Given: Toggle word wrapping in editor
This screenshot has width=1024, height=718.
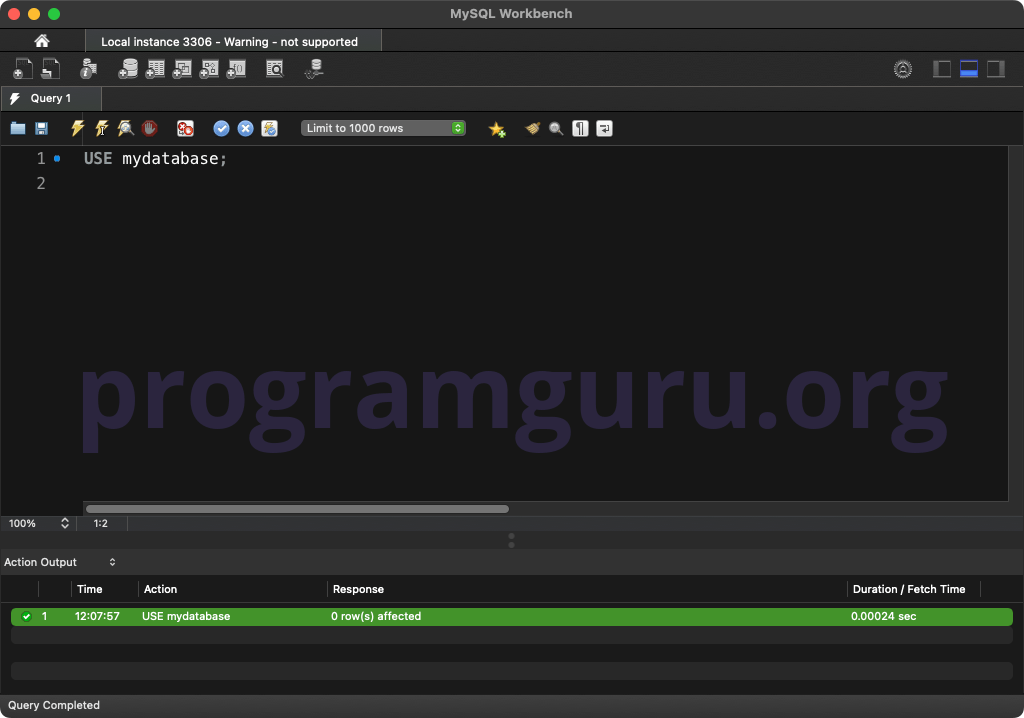Looking at the screenshot, I should click(605, 128).
